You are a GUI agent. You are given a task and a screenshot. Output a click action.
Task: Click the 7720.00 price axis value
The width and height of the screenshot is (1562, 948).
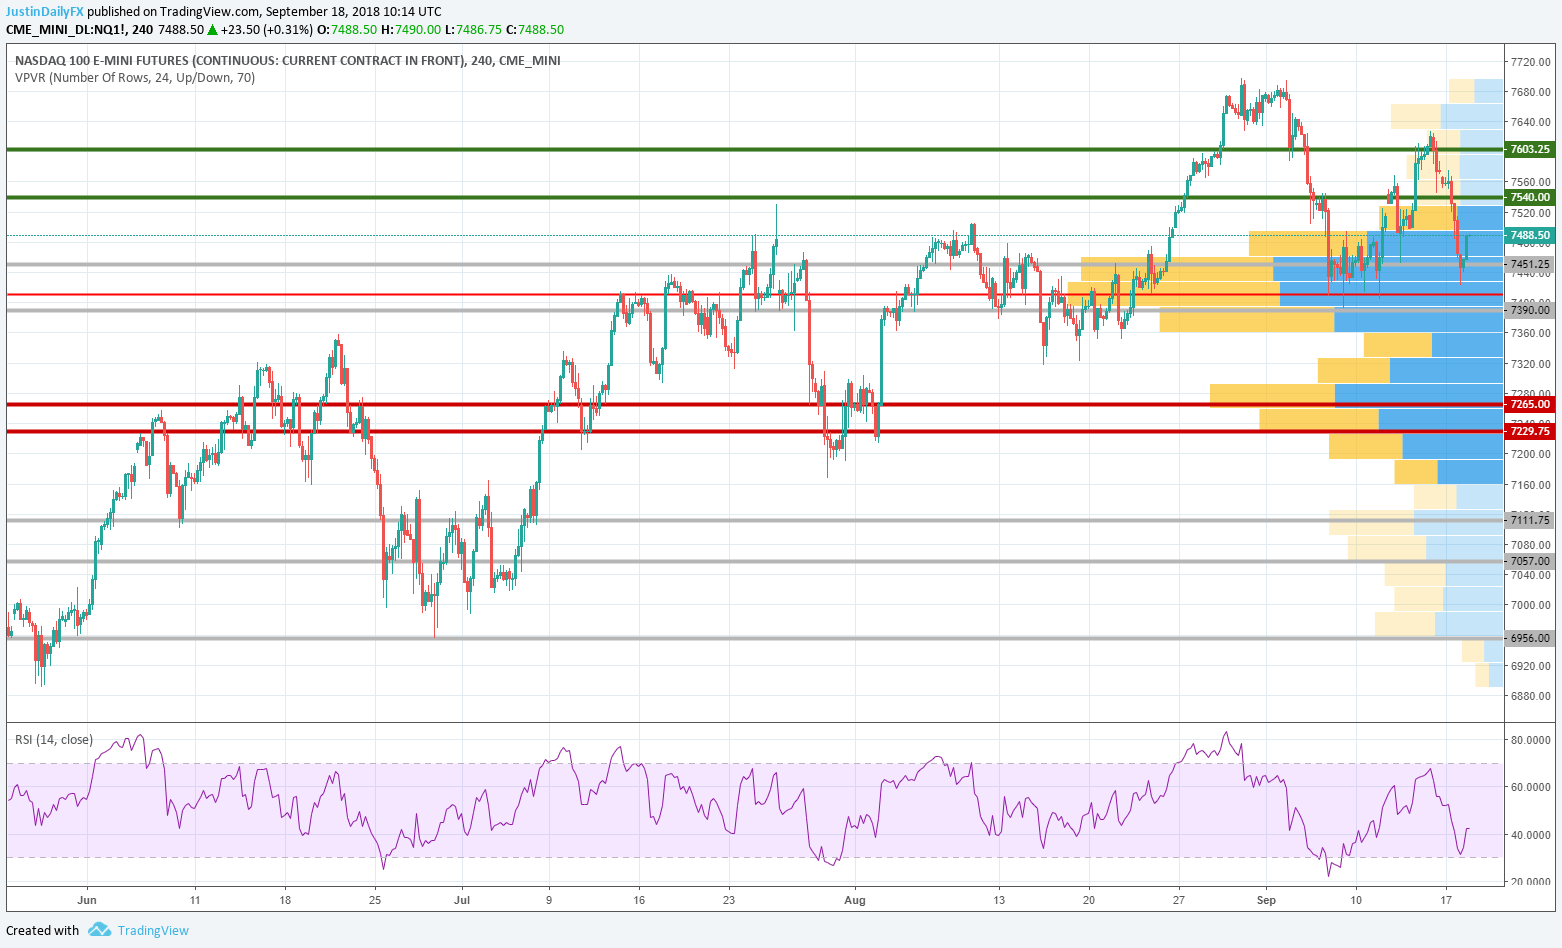coord(1530,62)
